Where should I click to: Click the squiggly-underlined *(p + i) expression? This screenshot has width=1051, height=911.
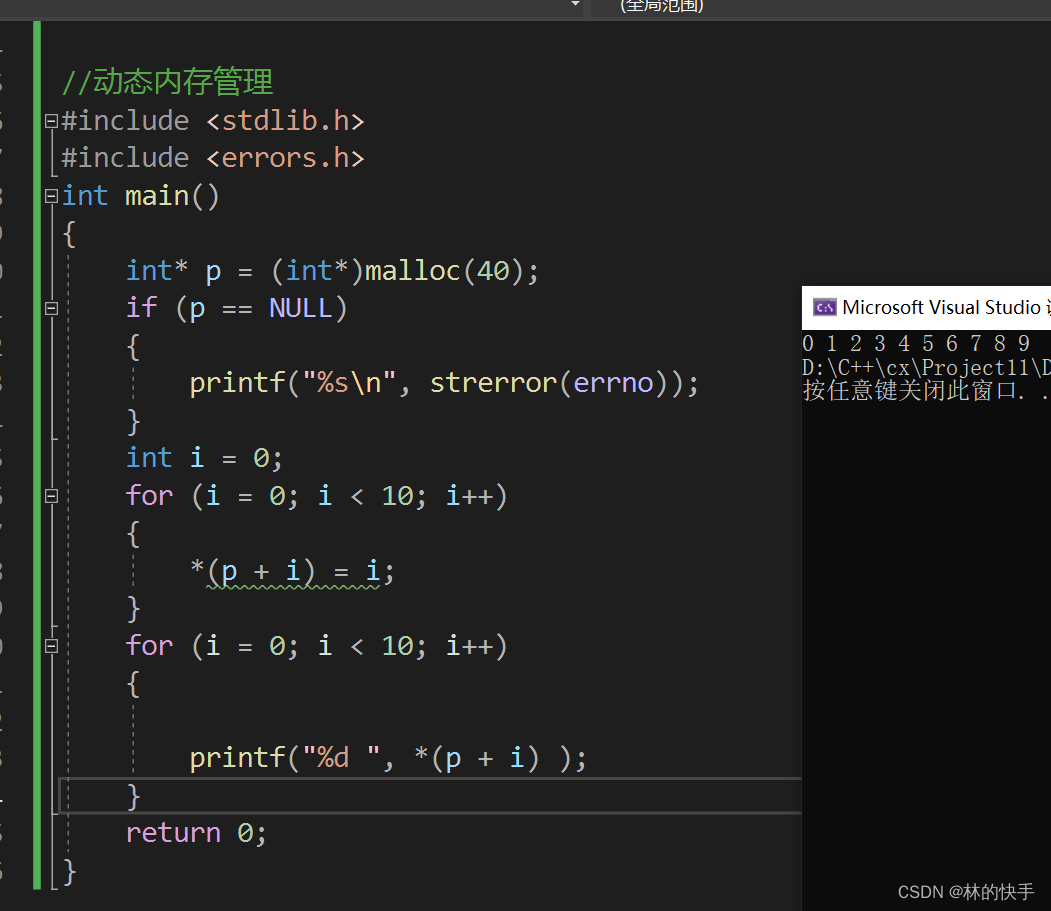pos(265,570)
